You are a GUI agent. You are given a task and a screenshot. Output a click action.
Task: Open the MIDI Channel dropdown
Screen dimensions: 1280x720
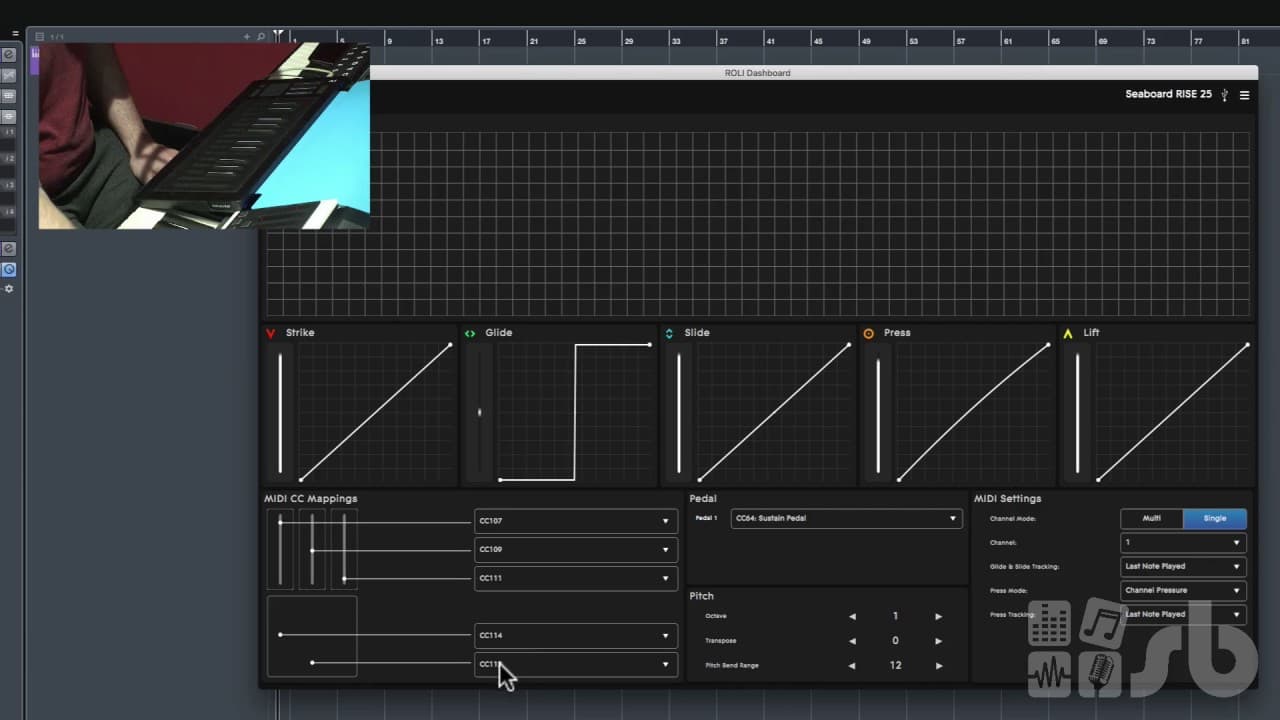click(x=1184, y=542)
